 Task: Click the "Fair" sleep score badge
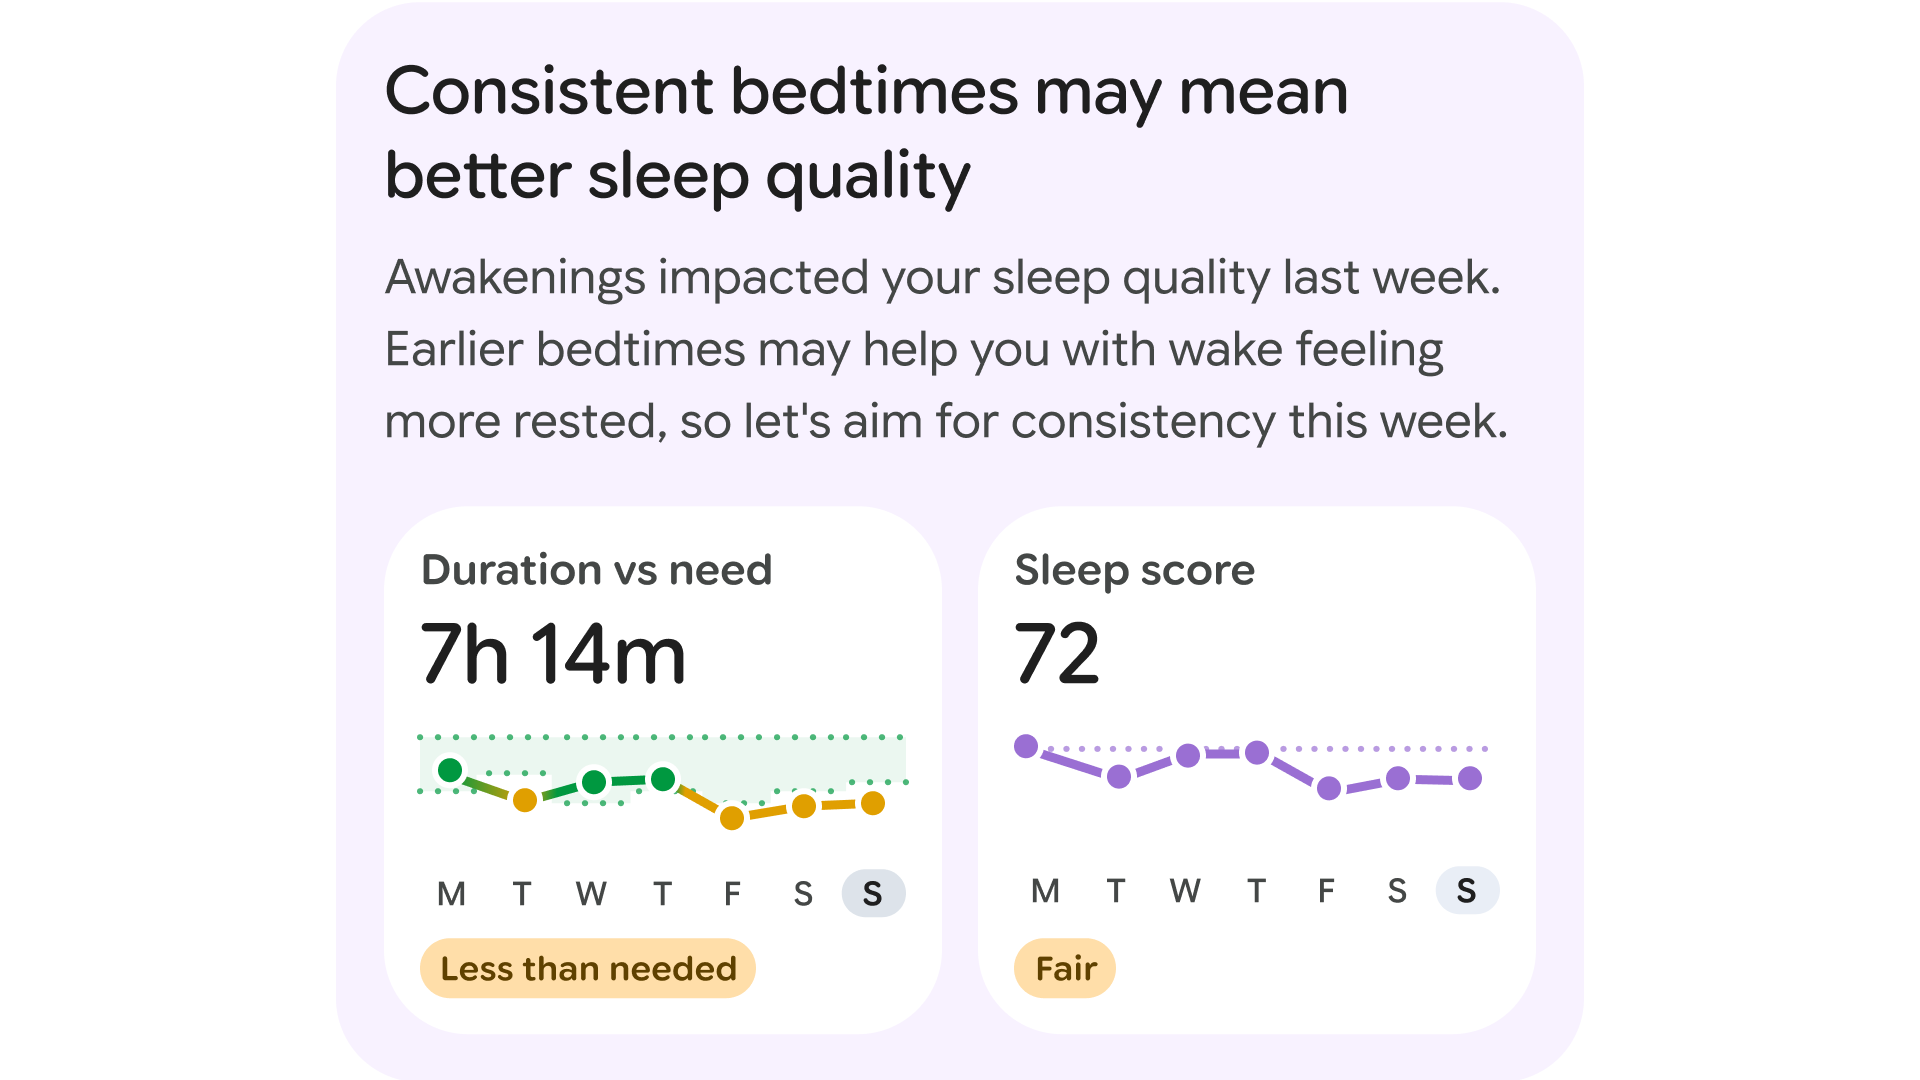coord(1065,968)
